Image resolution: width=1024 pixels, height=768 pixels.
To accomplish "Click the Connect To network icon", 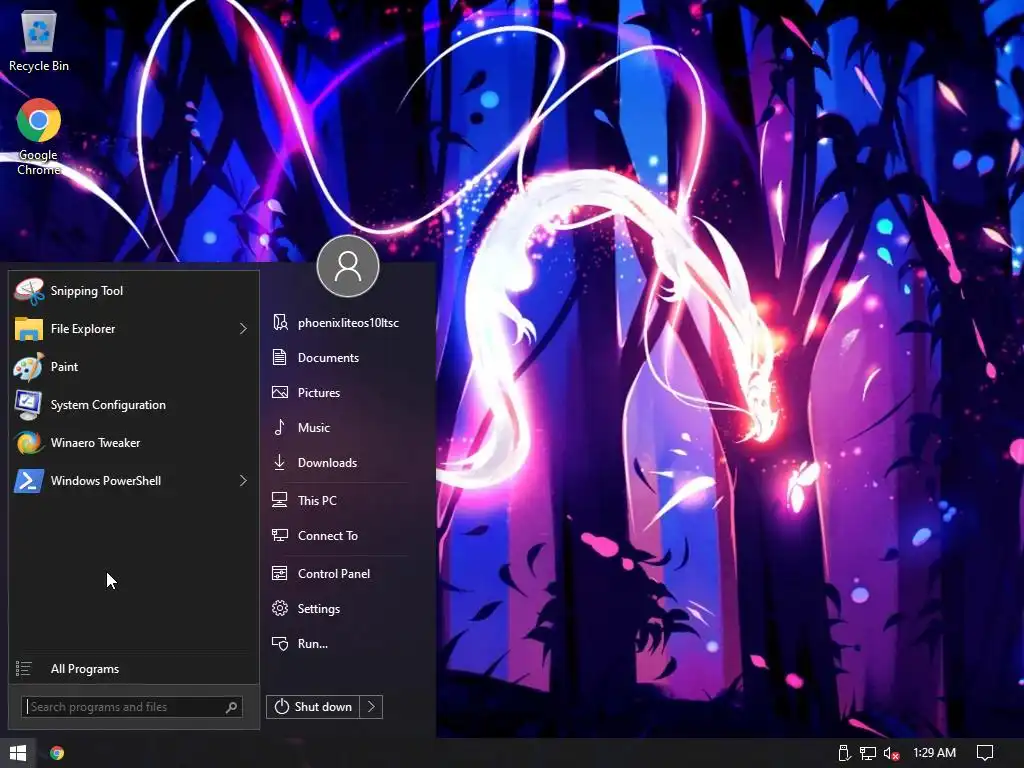I will pyautogui.click(x=280, y=536).
